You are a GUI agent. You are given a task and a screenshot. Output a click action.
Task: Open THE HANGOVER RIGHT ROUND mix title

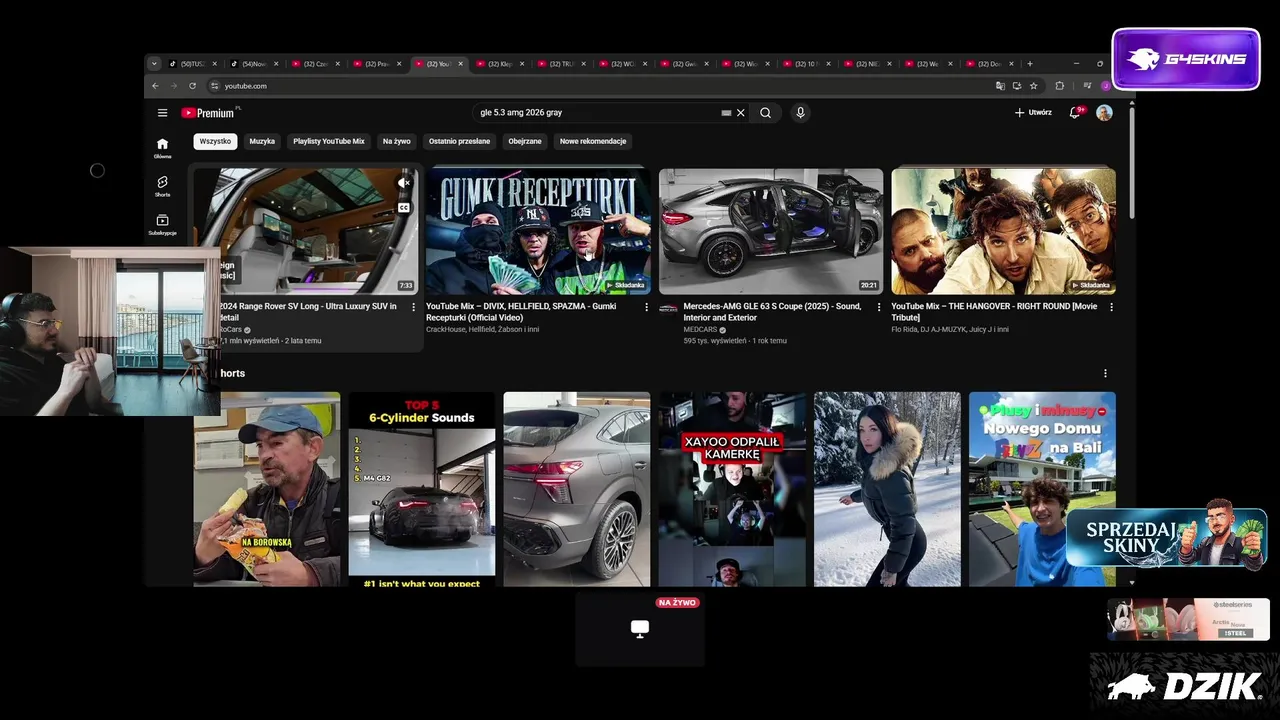click(x=994, y=312)
